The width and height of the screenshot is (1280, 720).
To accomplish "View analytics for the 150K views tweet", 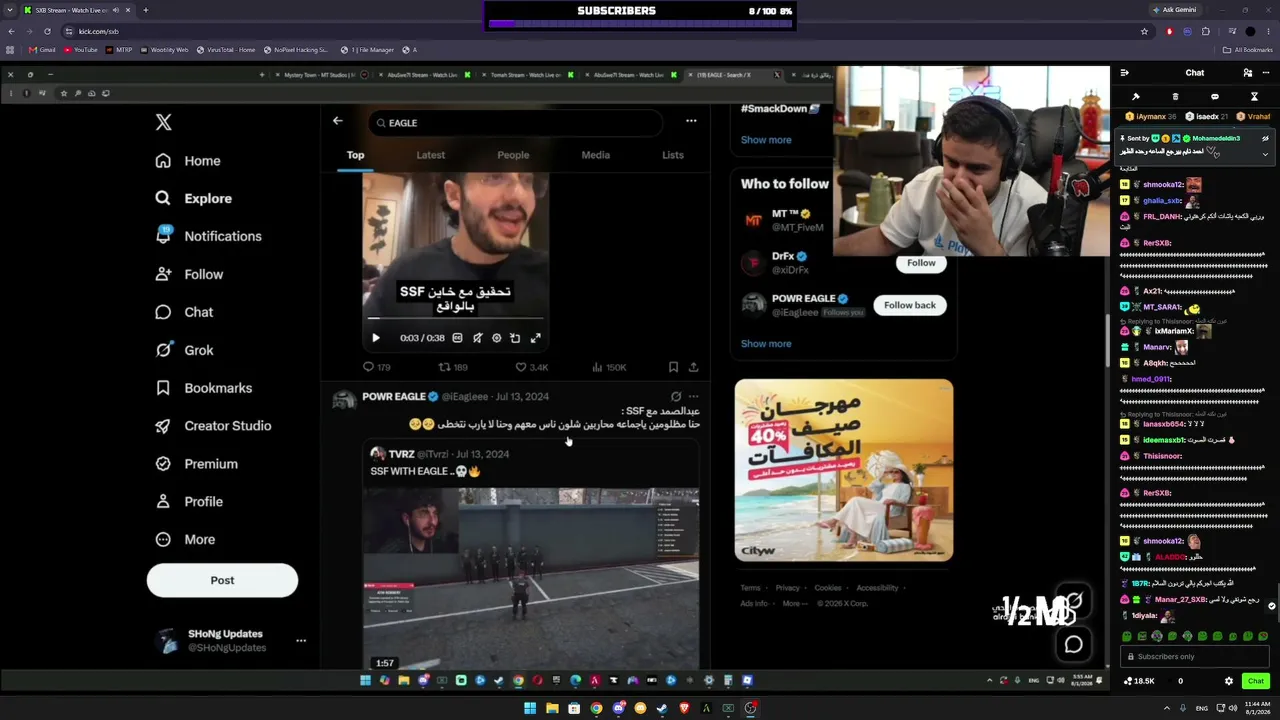I will (609, 367).
